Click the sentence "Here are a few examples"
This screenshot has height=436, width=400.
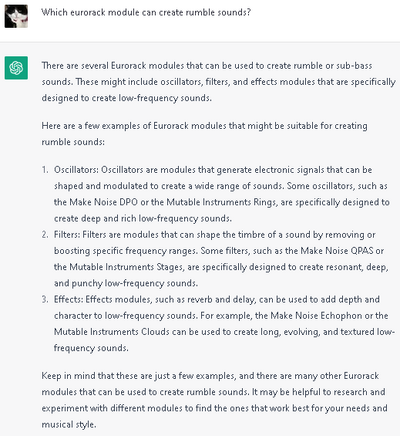click(x=204, y=134)
